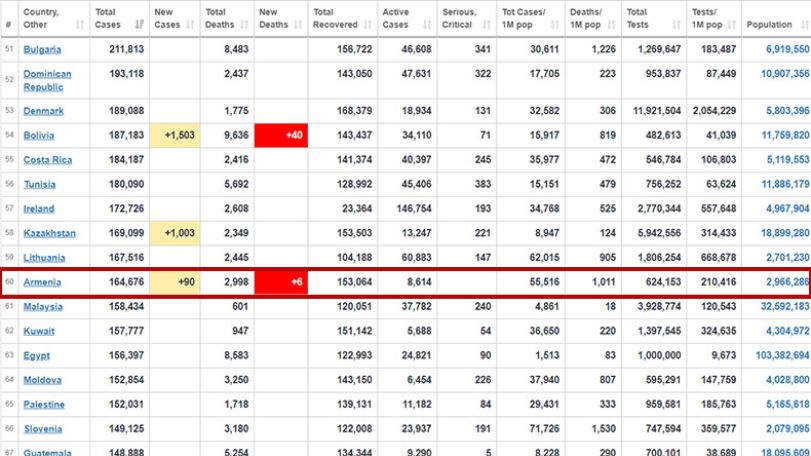Select Denmark's total tests 11,921,504 cell
811x456 pixels.
pos(654,111)
